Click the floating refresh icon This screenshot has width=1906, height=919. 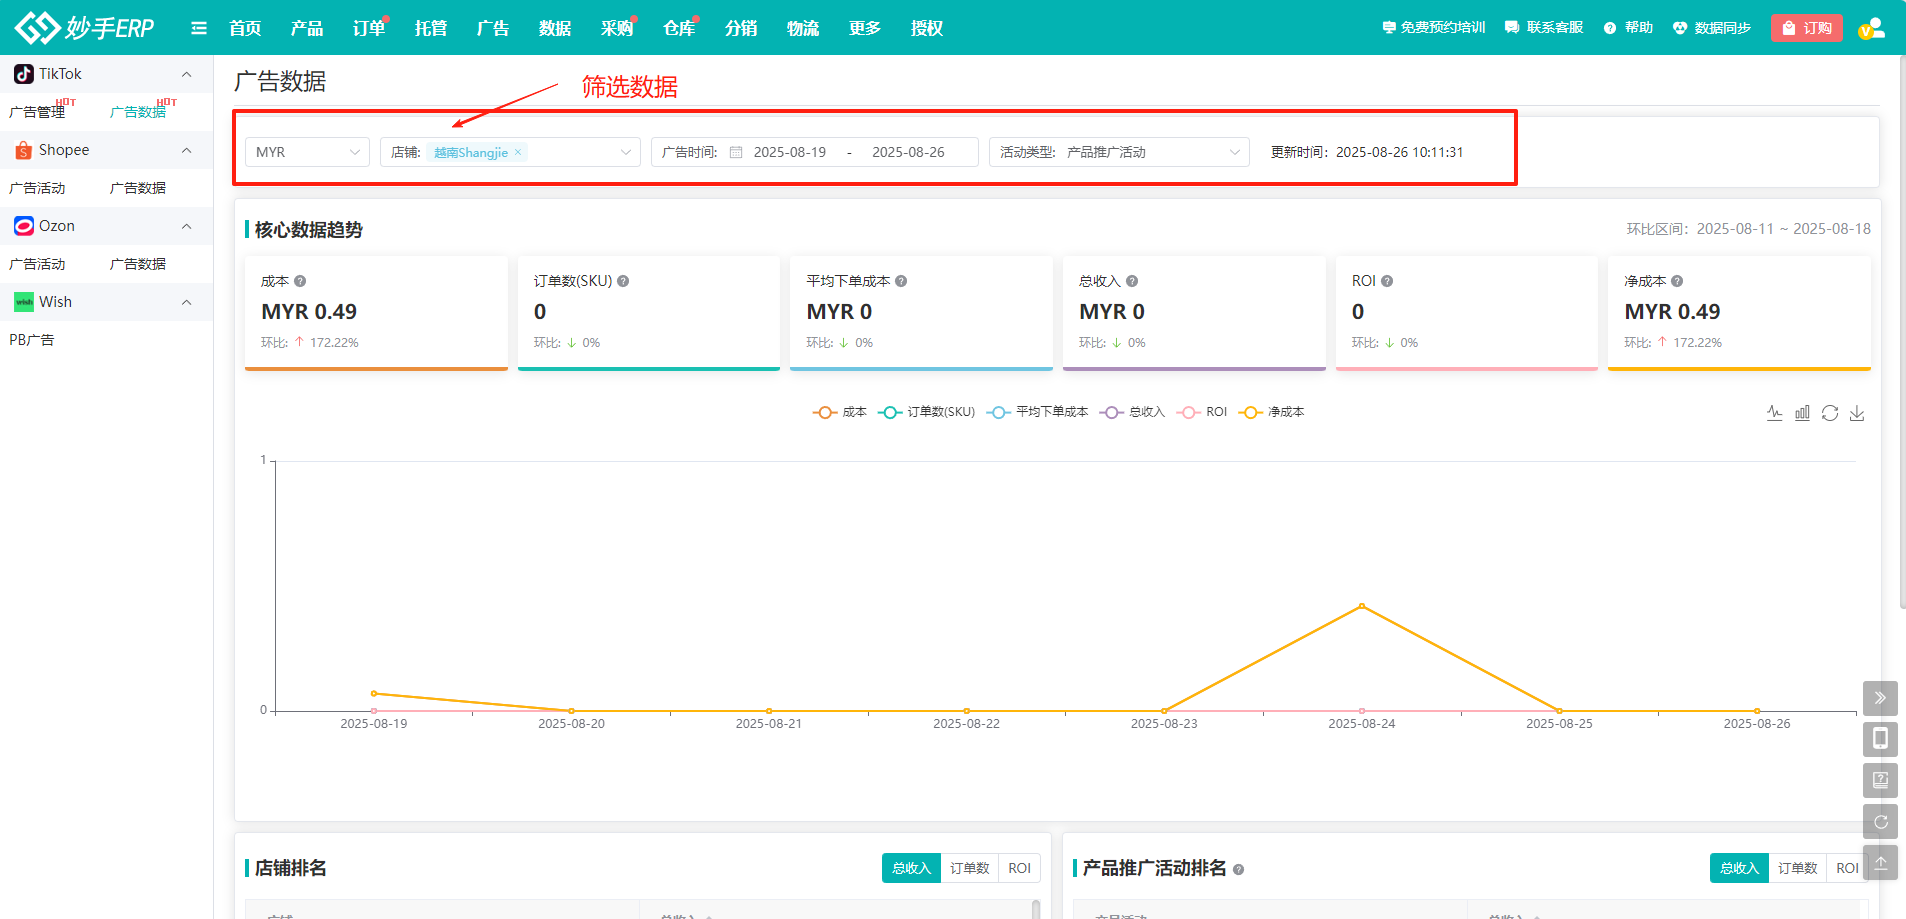pyautogui.click(x=1880, y=821)
